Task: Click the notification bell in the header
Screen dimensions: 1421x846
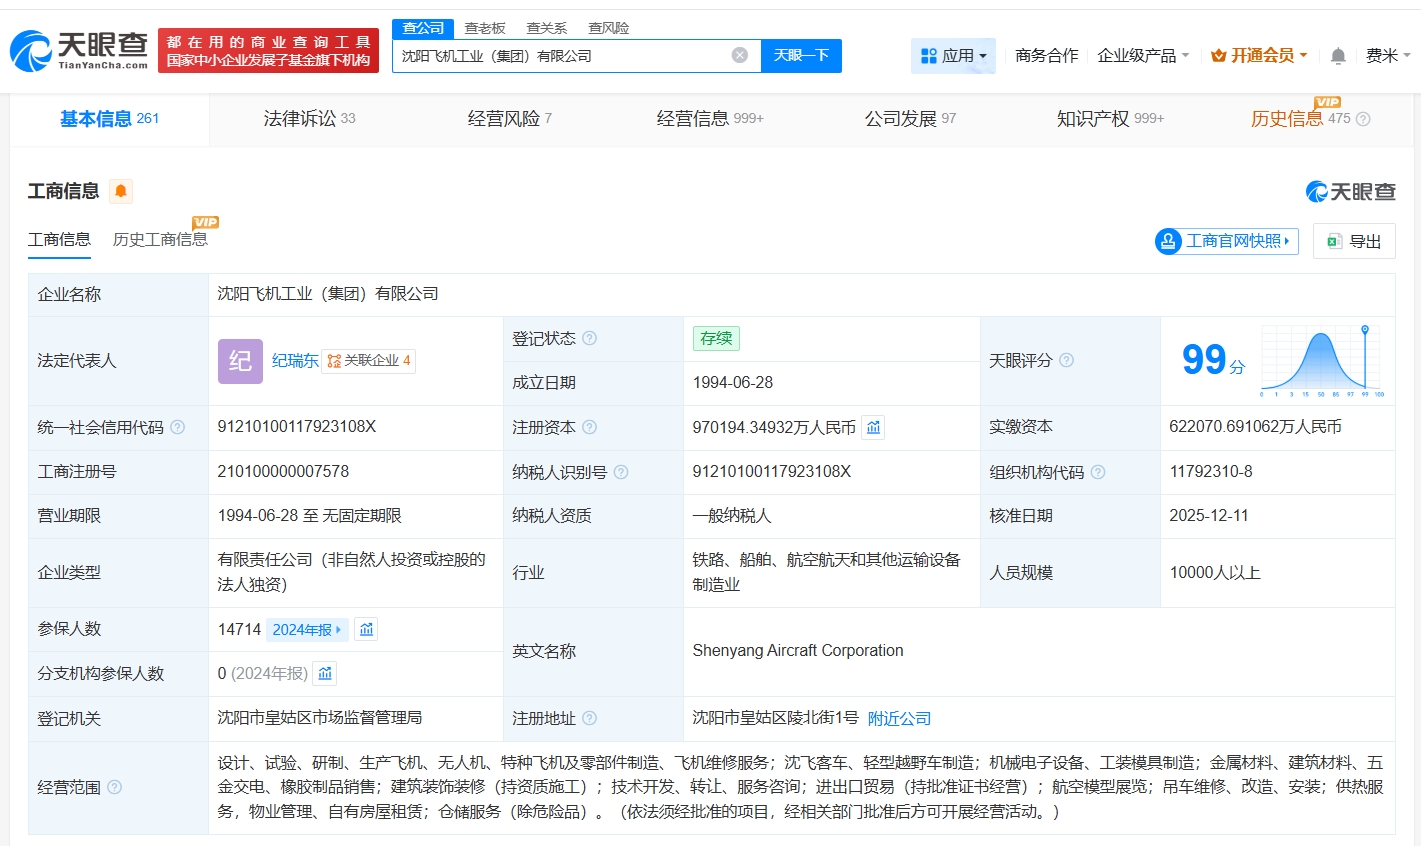Action: click(1338, 56)
